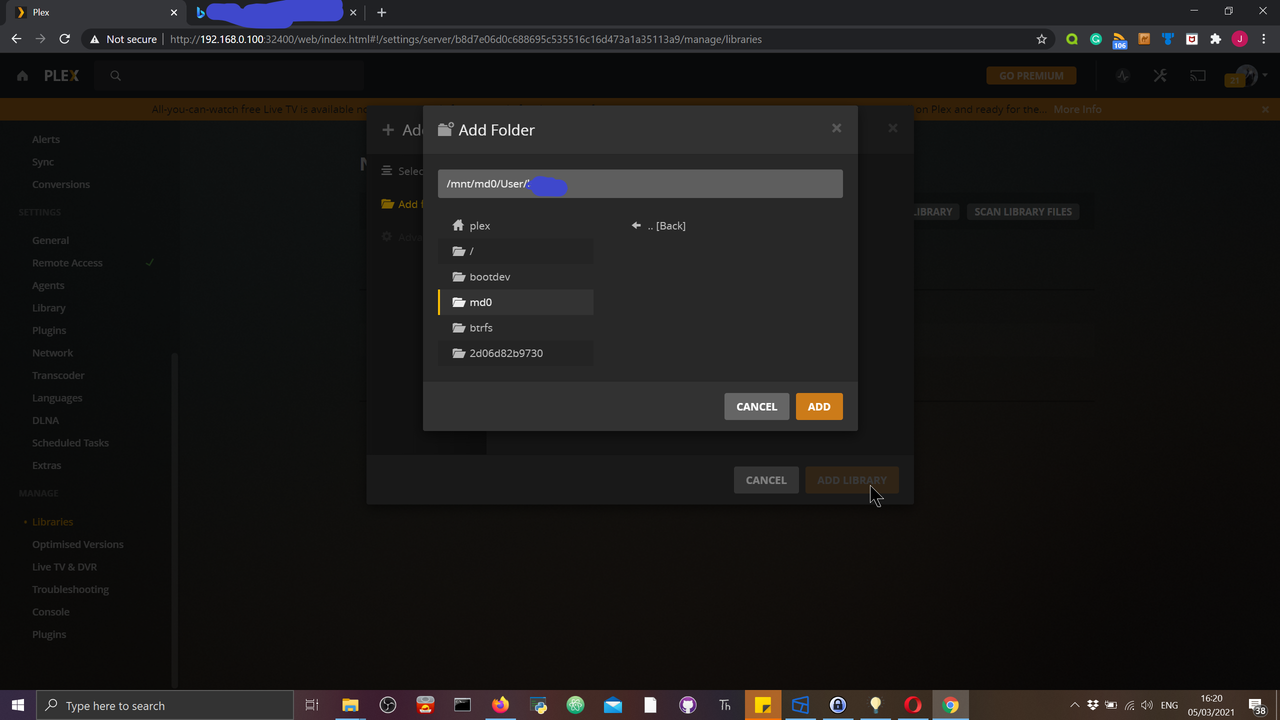Open Sync in the sidebar
The height and width of the screenshot is (720, 1280).
point(43,162)
